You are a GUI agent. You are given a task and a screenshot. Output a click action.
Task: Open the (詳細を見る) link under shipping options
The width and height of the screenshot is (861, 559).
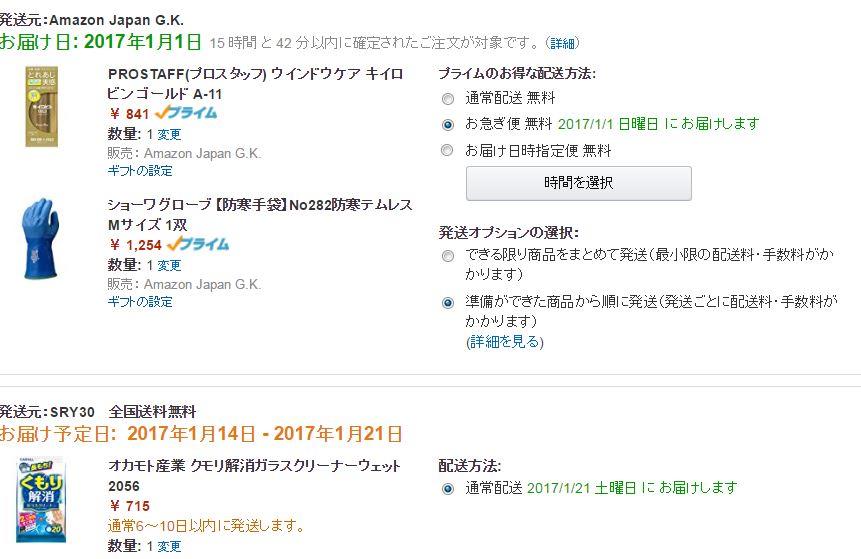pos(505,342)
